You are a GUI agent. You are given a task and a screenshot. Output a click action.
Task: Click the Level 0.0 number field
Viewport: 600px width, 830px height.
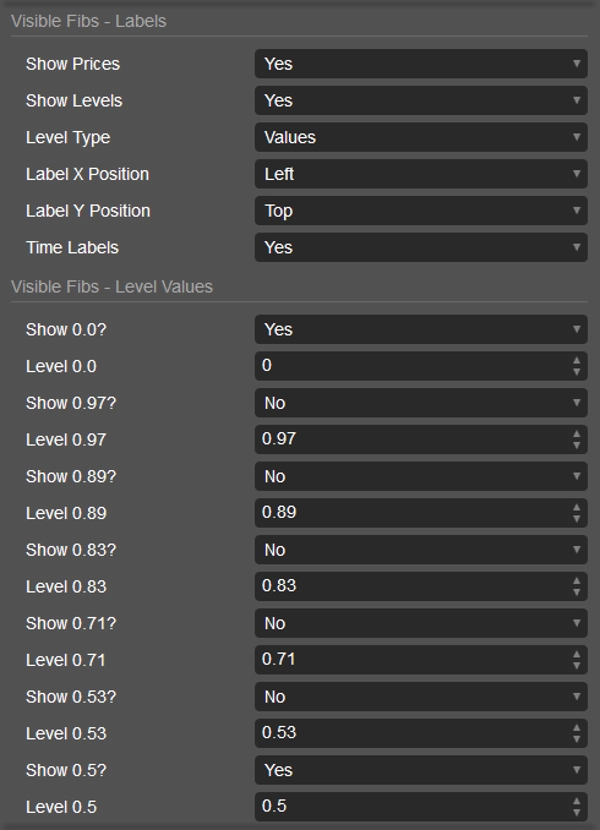[x=410, y=366]
